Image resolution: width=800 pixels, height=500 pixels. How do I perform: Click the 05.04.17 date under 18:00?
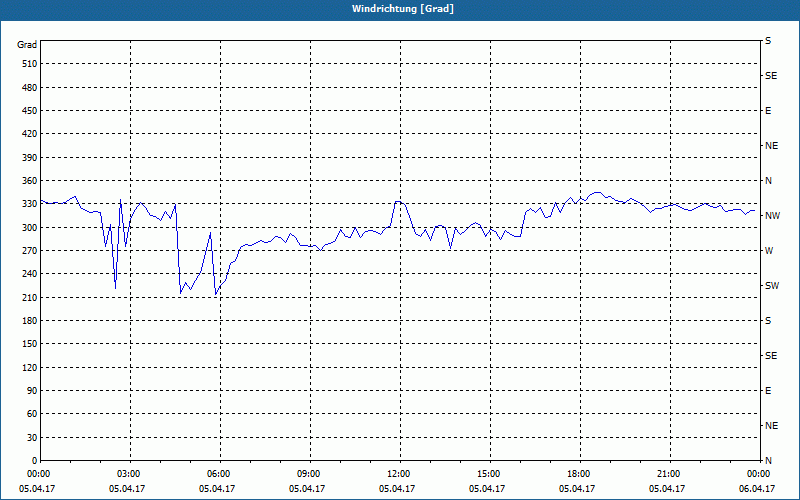point(577,488)
